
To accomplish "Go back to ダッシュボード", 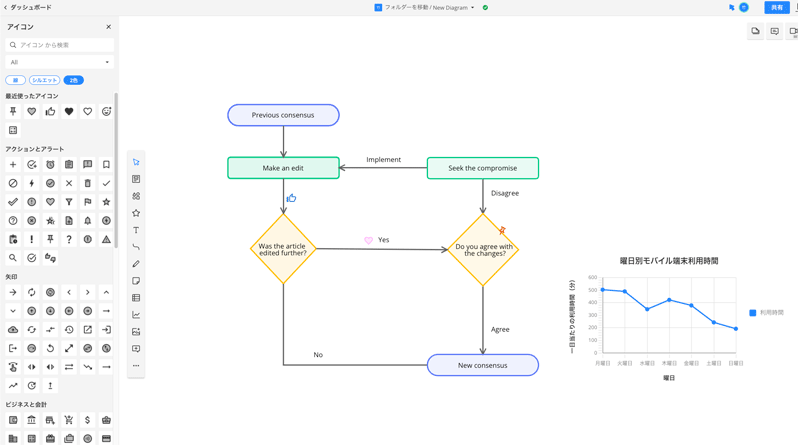I will [x=27, y=8].
